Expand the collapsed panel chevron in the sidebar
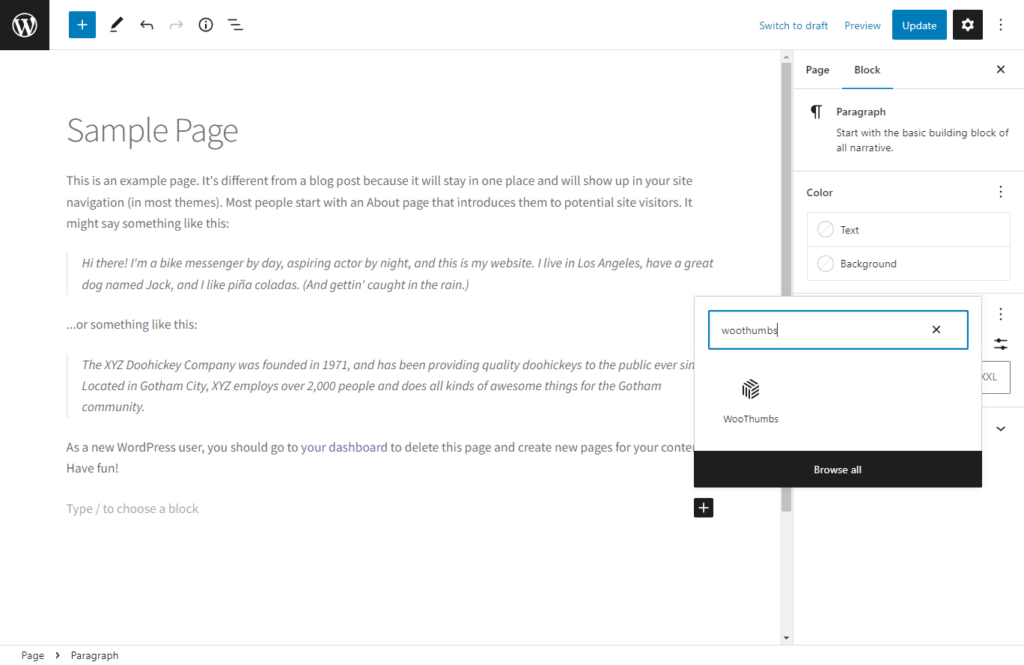 [x=1000, y=427]
